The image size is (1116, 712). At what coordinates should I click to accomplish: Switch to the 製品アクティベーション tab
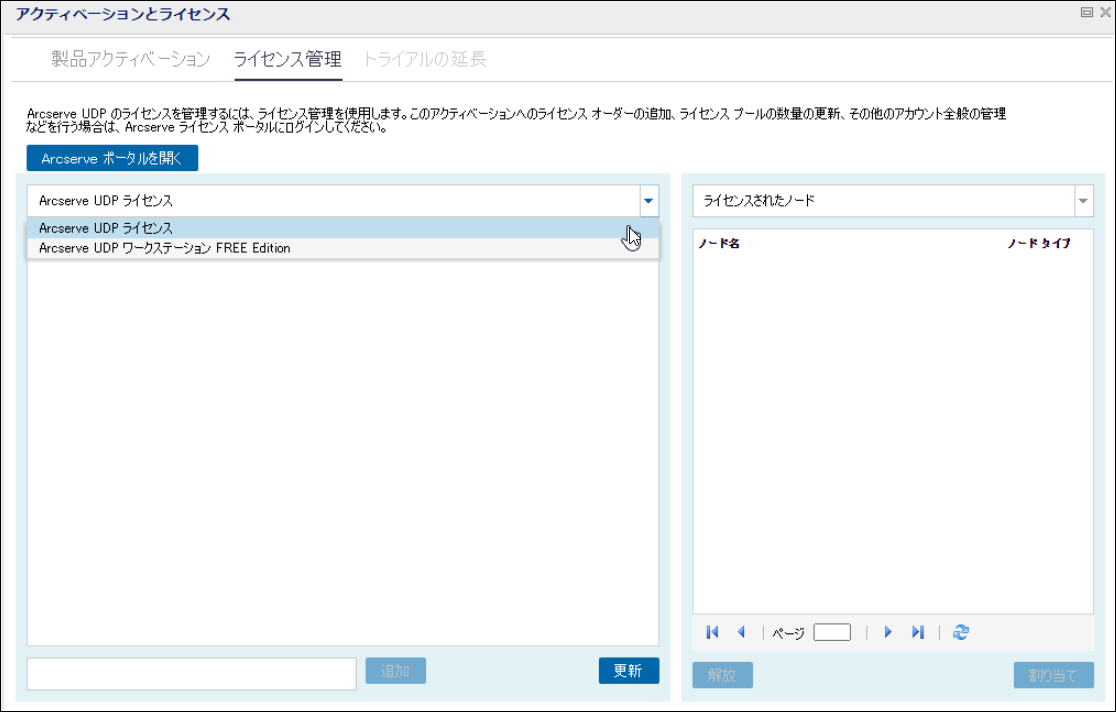(131, 59)
